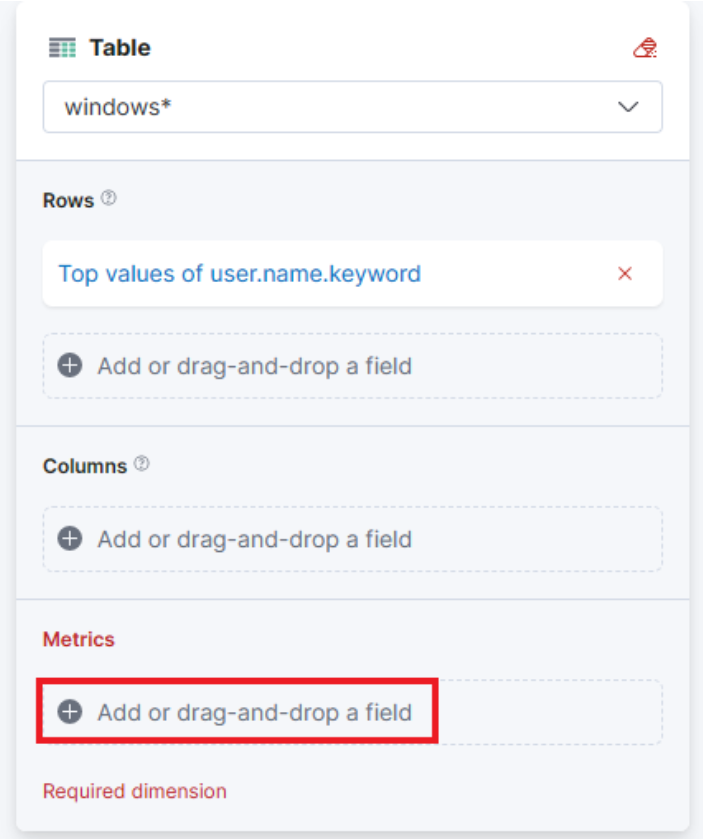Select the Table visualization icon
Viewport: 703px width, 839px height.
(x=60, y=45)
